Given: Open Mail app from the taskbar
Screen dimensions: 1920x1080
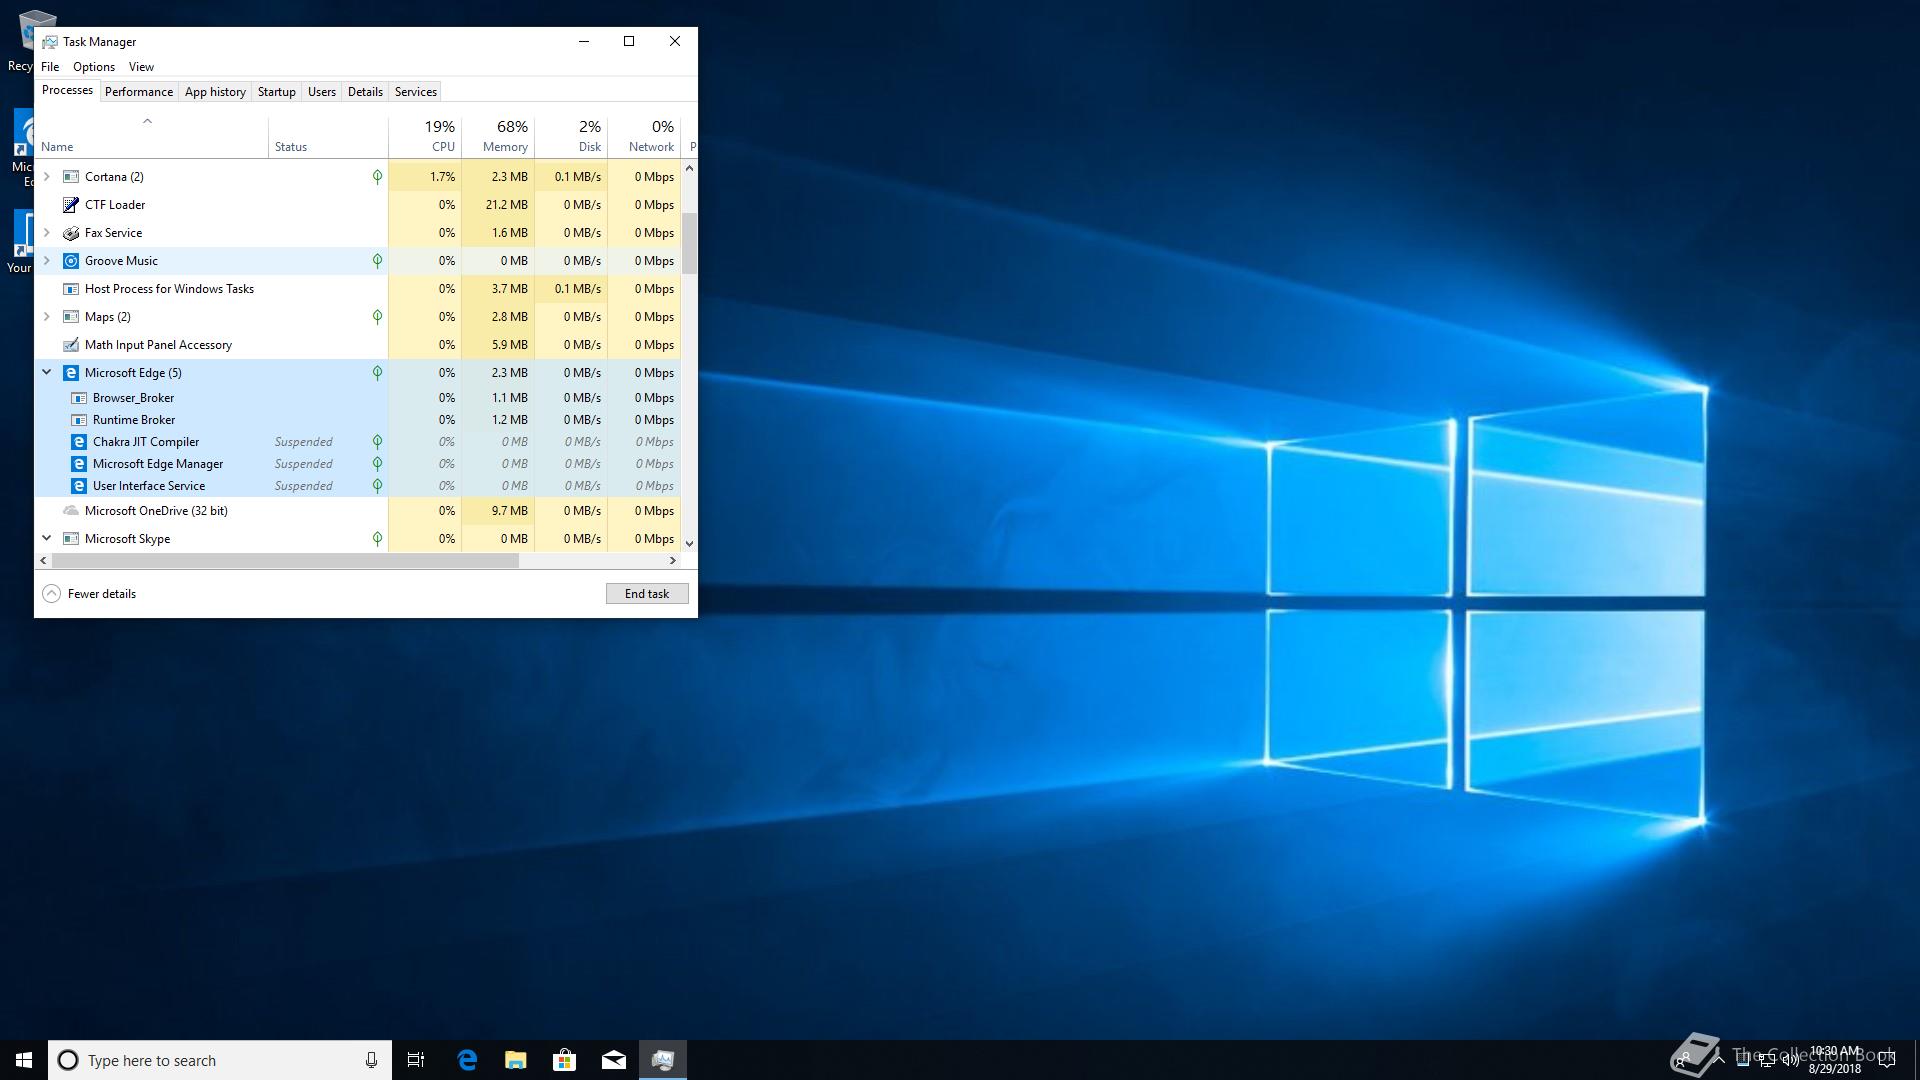Looking at the screenshot, I should [614, 1060].
